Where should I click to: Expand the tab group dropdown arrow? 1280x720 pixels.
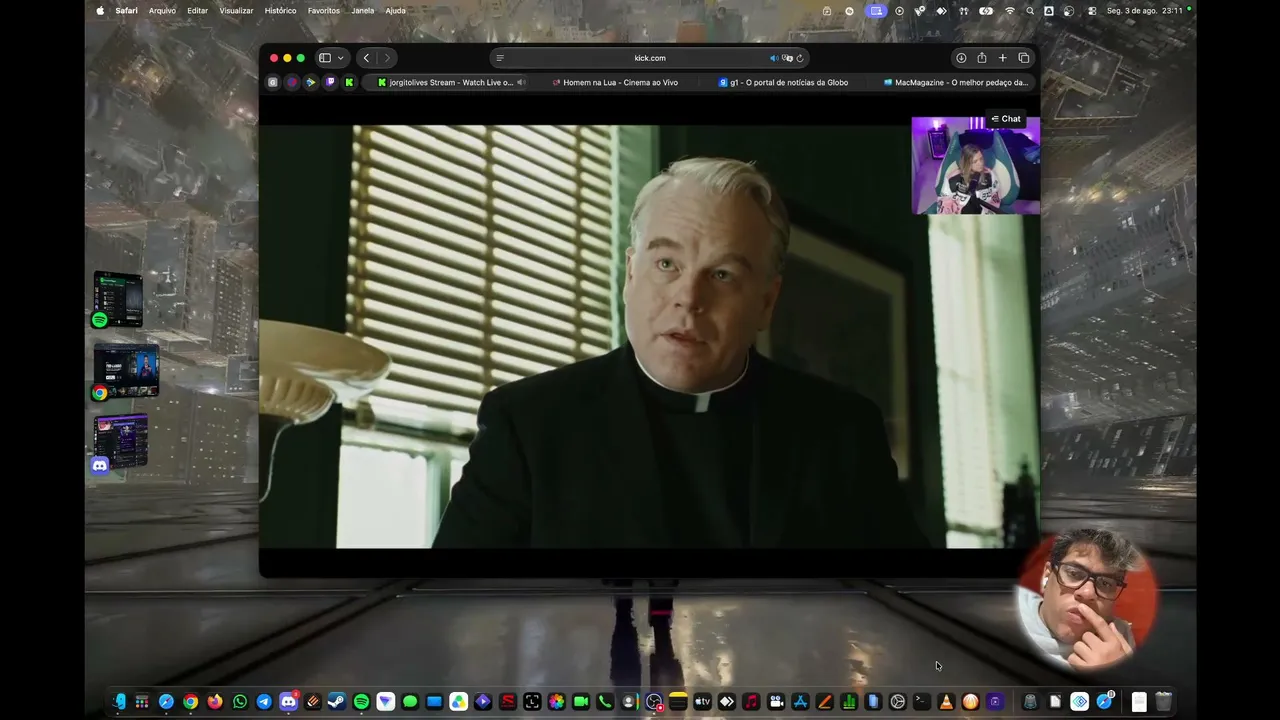[341, 58]
